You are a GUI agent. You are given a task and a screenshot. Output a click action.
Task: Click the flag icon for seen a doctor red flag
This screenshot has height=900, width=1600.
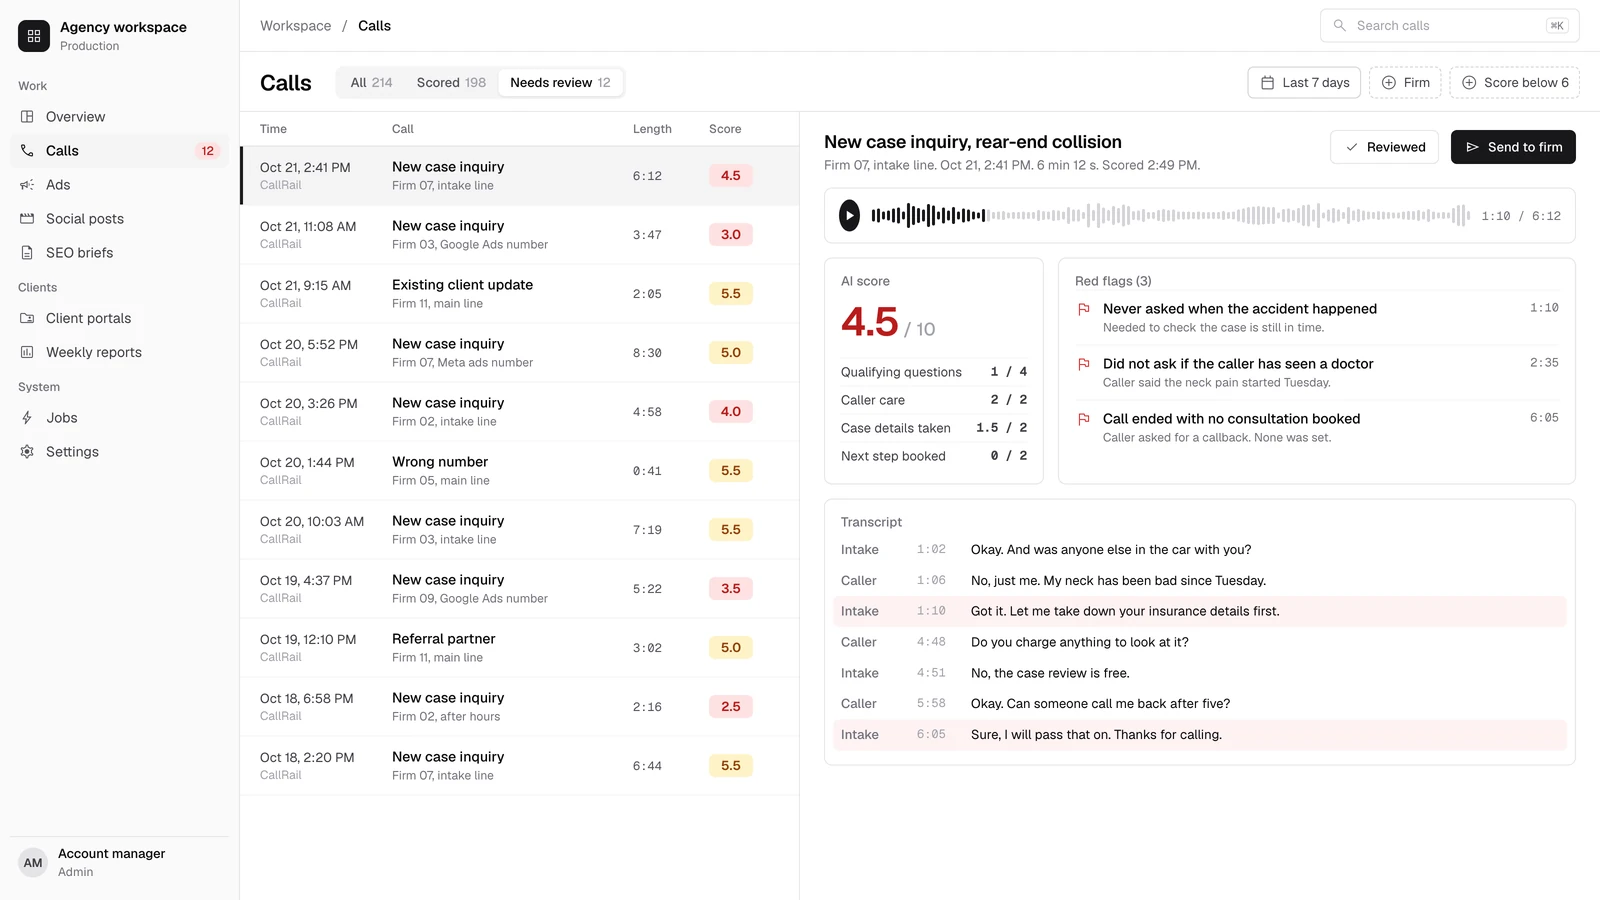coord(1083,365)
